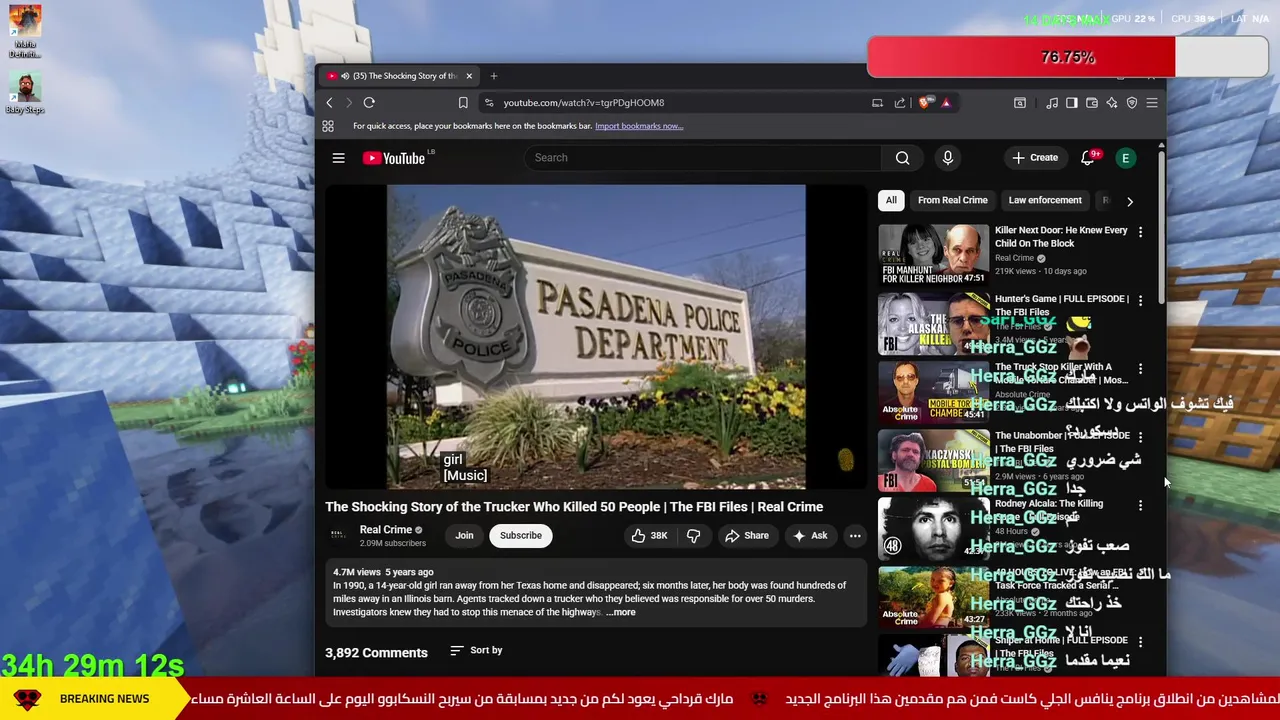Viewport: 1280px width, 720px height.
Task: Open options menu for Truck Stop Killer video
Action: click(1140, 369)
